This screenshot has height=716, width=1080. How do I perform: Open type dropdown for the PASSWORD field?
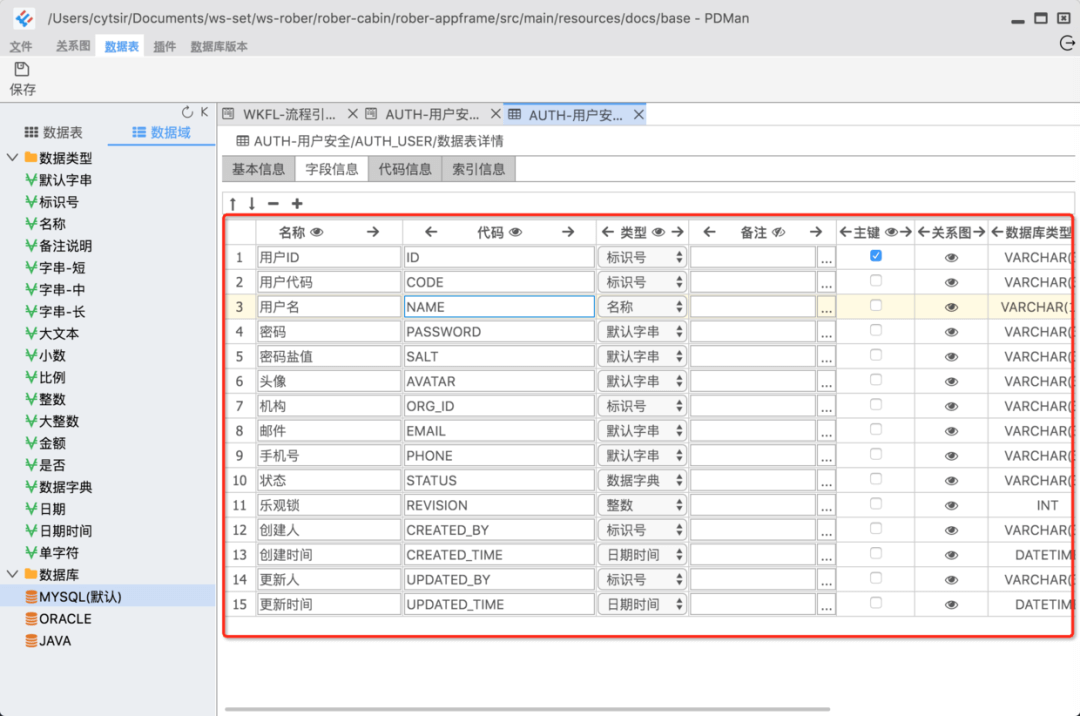(x=642, y=332)
